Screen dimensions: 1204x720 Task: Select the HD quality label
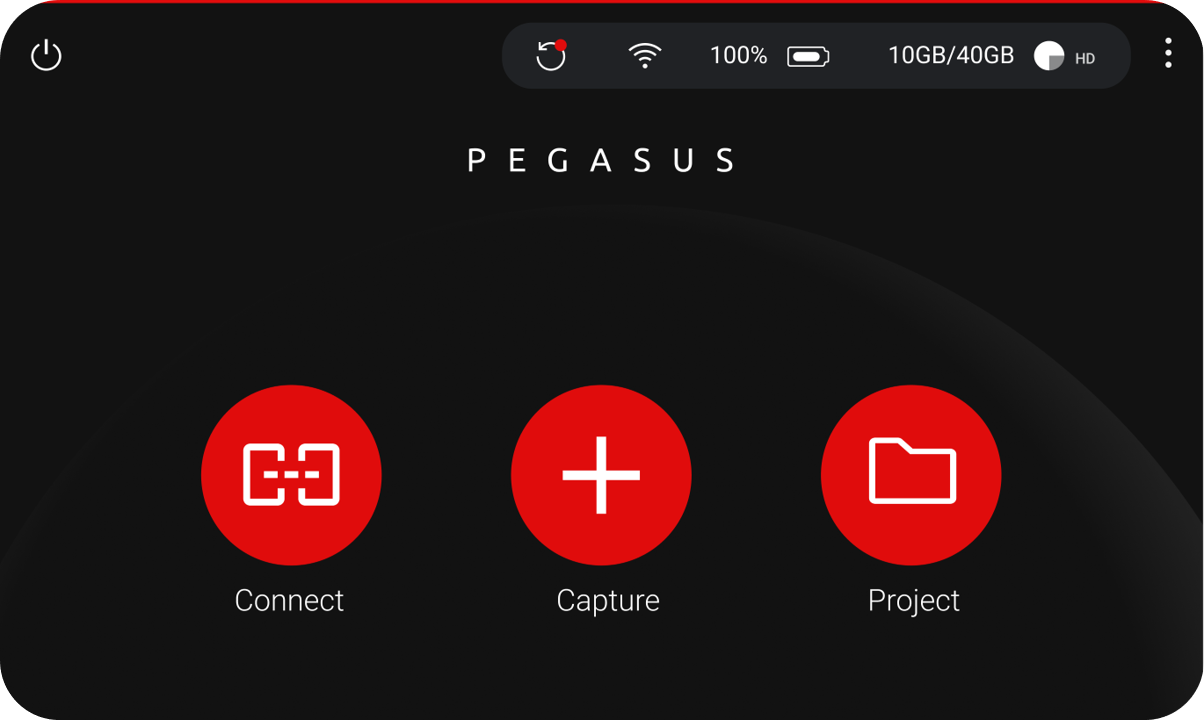coord(1085,59)
